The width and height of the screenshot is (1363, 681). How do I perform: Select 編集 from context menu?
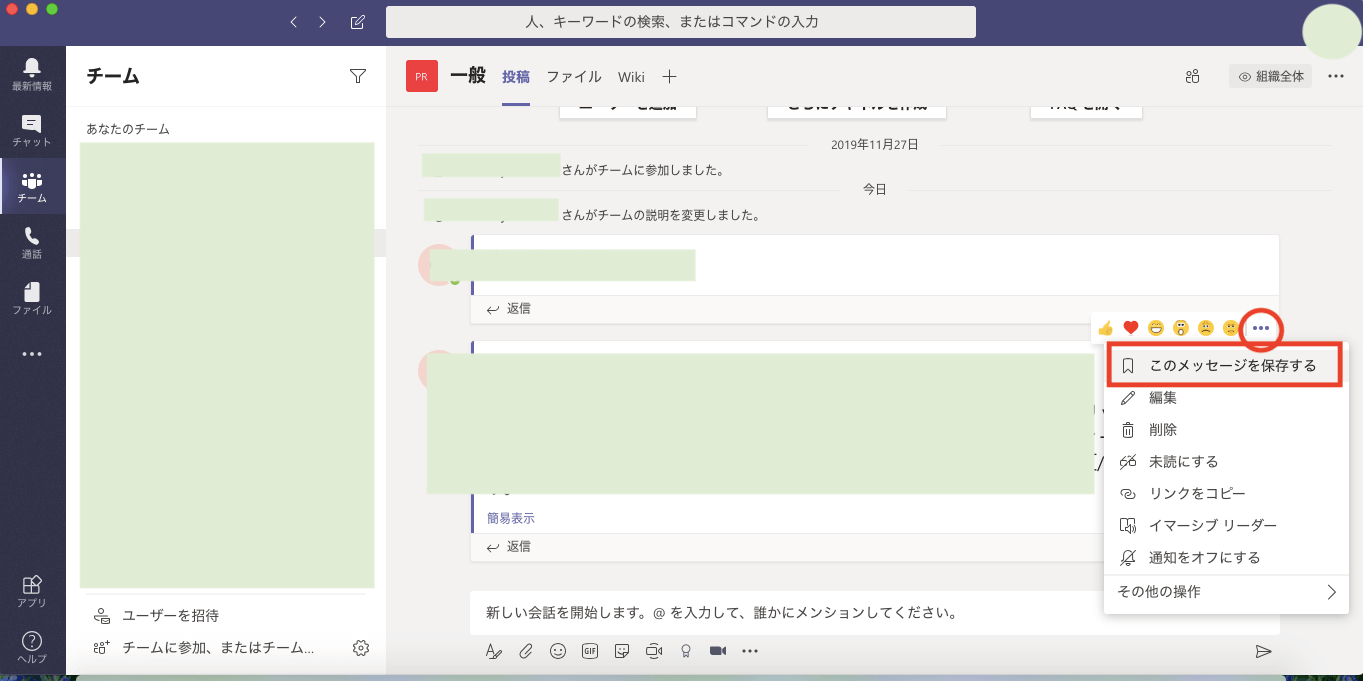tap(1226, 397)
